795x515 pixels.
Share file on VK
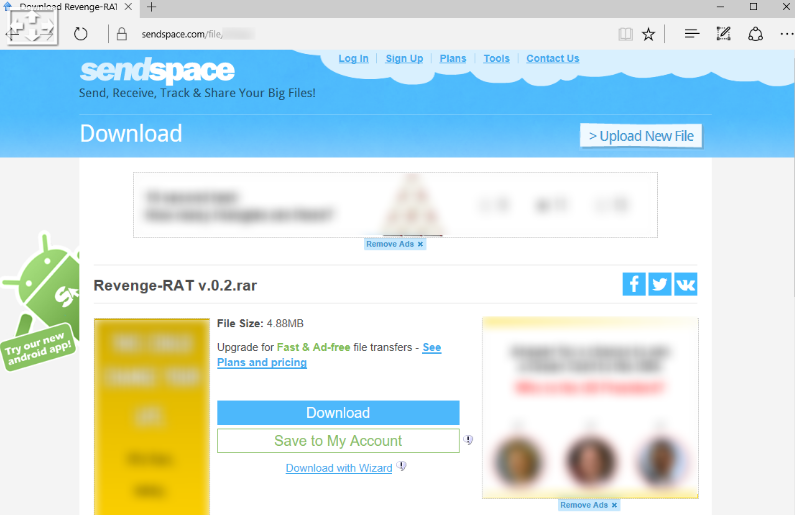tap(685, 284)
